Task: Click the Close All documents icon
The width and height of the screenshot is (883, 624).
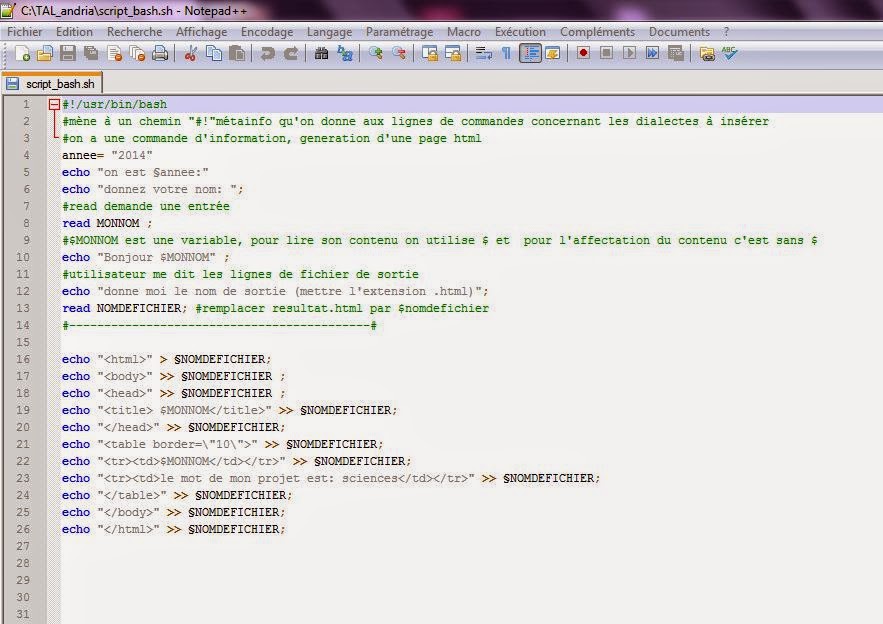Action: click(137, 54)
